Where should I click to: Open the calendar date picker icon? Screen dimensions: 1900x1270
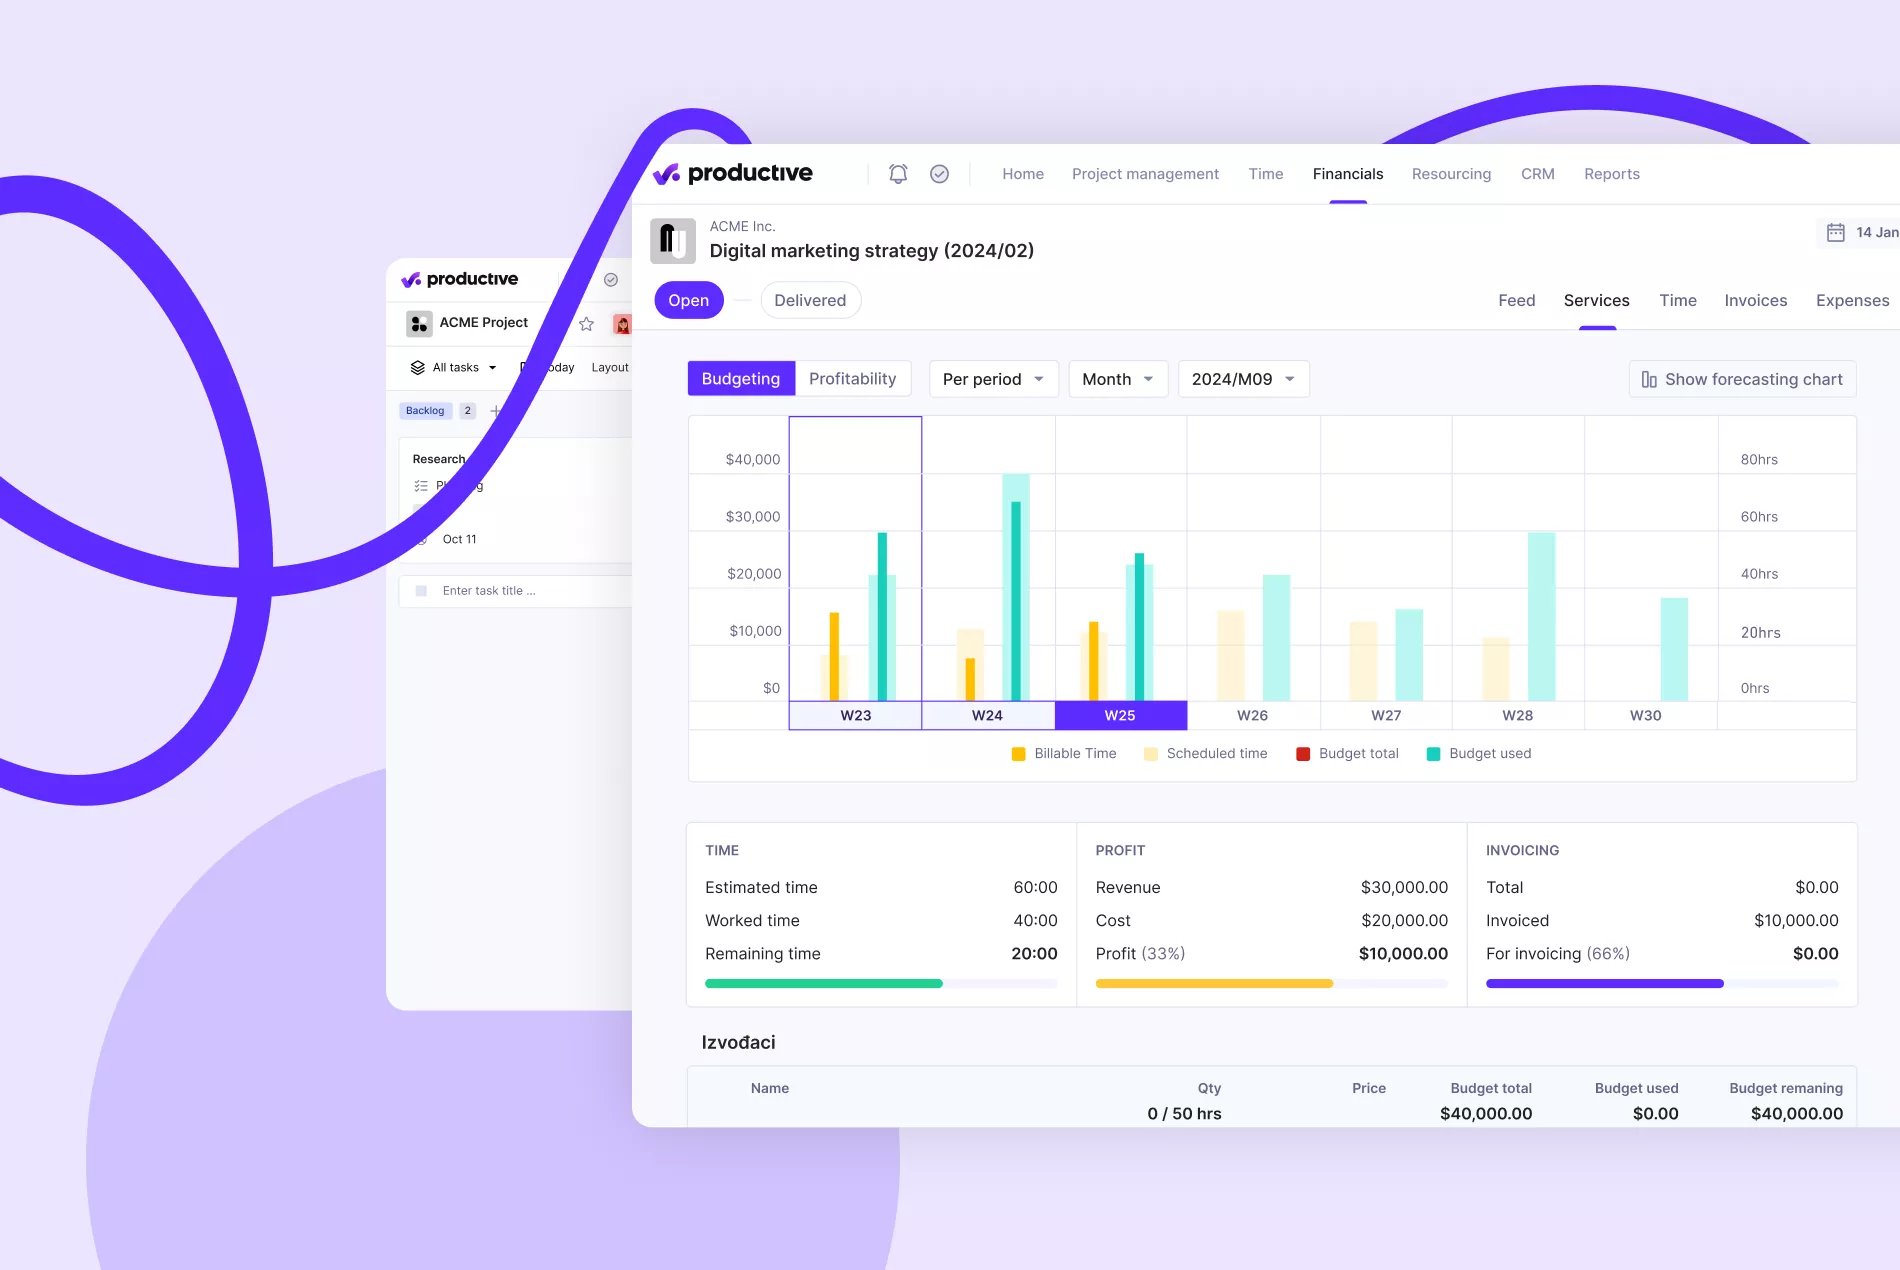pos(1835,232)
